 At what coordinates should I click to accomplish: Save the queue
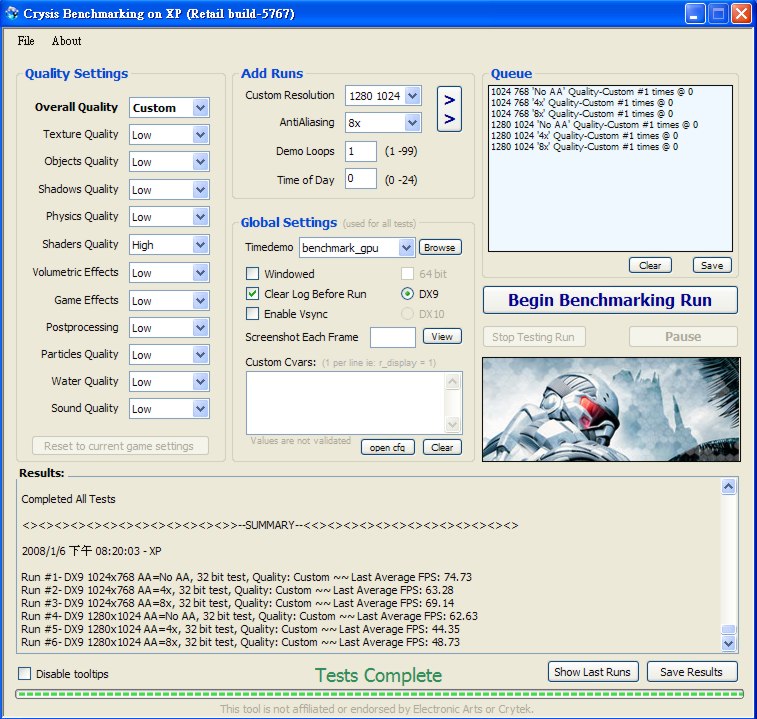point(712,265)
